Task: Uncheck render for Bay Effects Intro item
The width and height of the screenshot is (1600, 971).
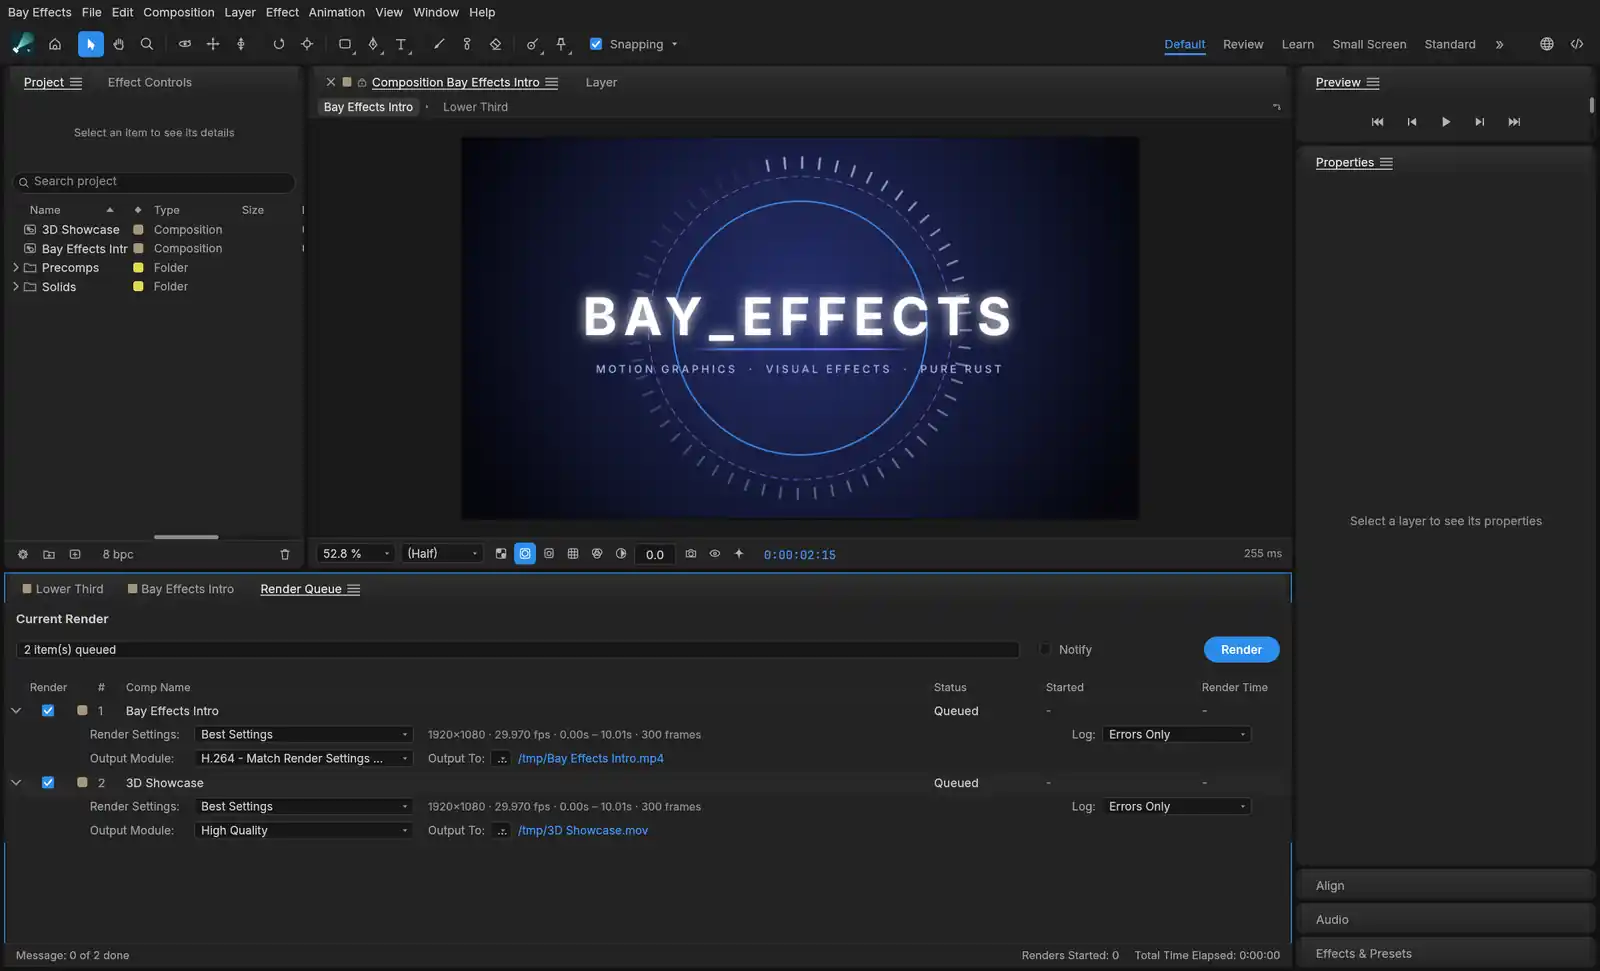Action: click(48, 711)
